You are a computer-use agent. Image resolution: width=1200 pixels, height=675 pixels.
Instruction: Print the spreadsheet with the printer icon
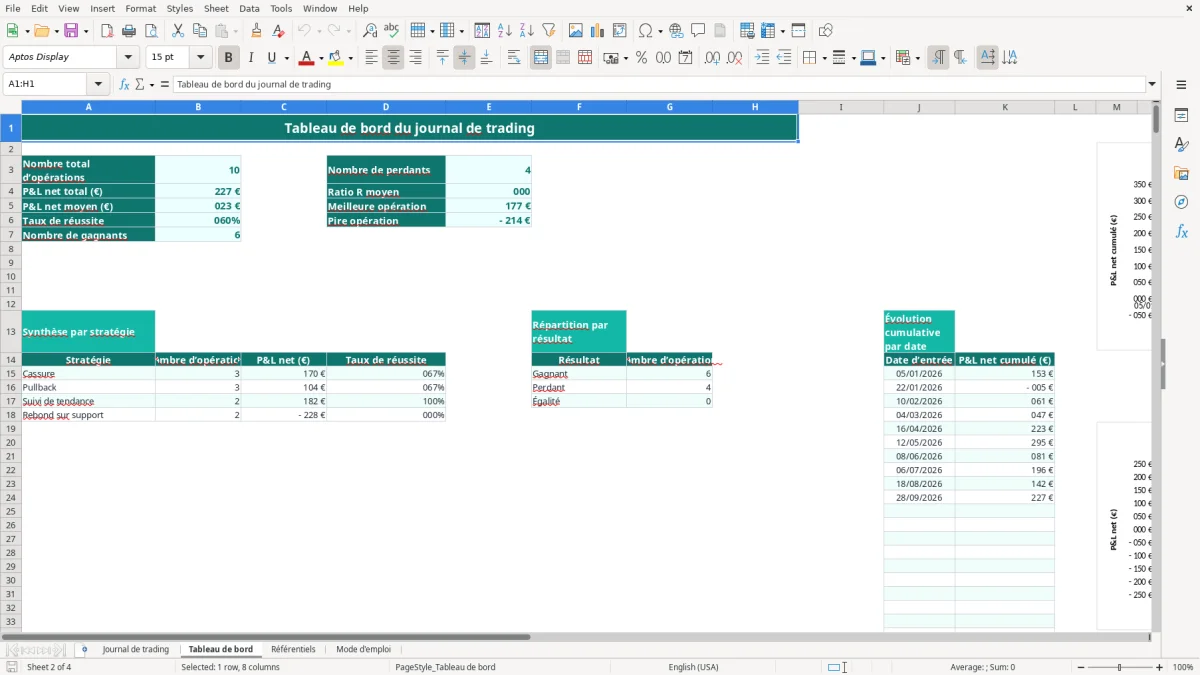coord(129,31)
